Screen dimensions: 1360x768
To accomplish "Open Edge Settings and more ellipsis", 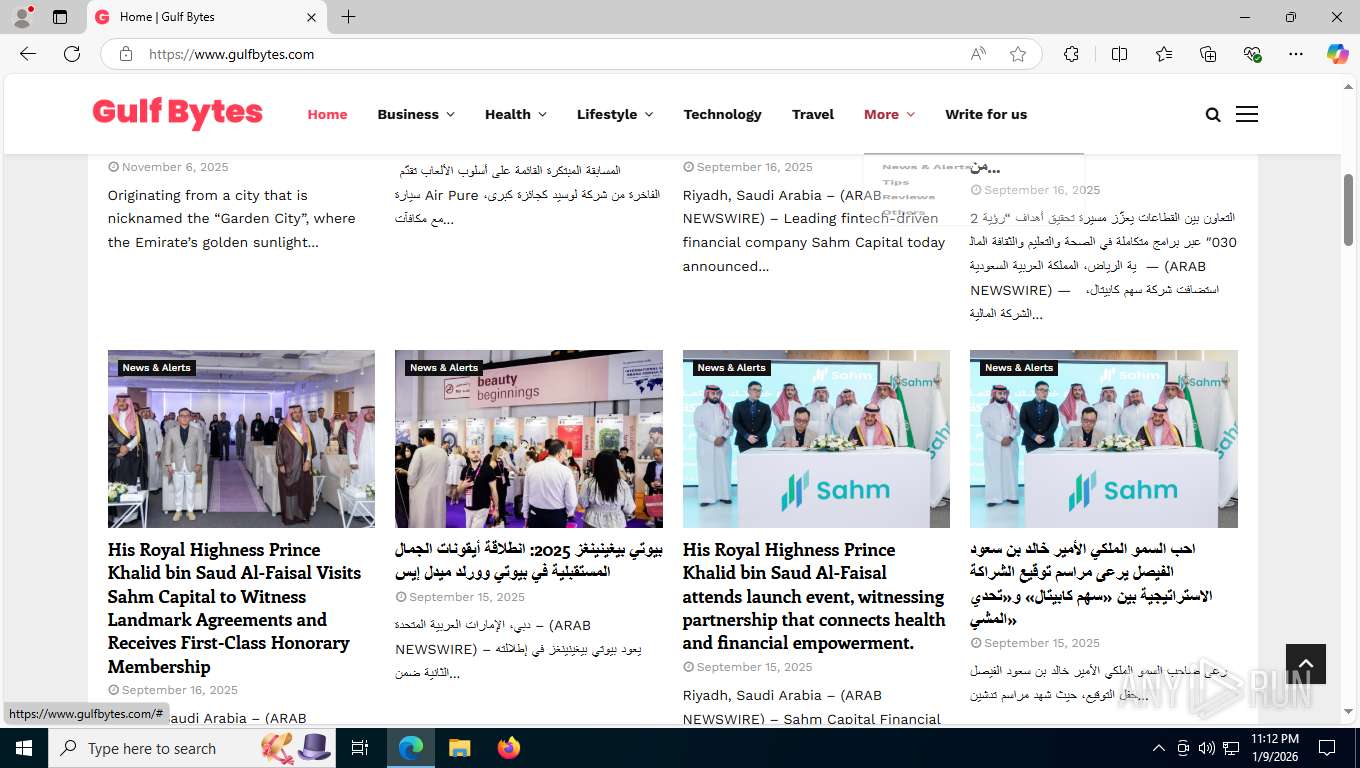I will (1296, 54).
